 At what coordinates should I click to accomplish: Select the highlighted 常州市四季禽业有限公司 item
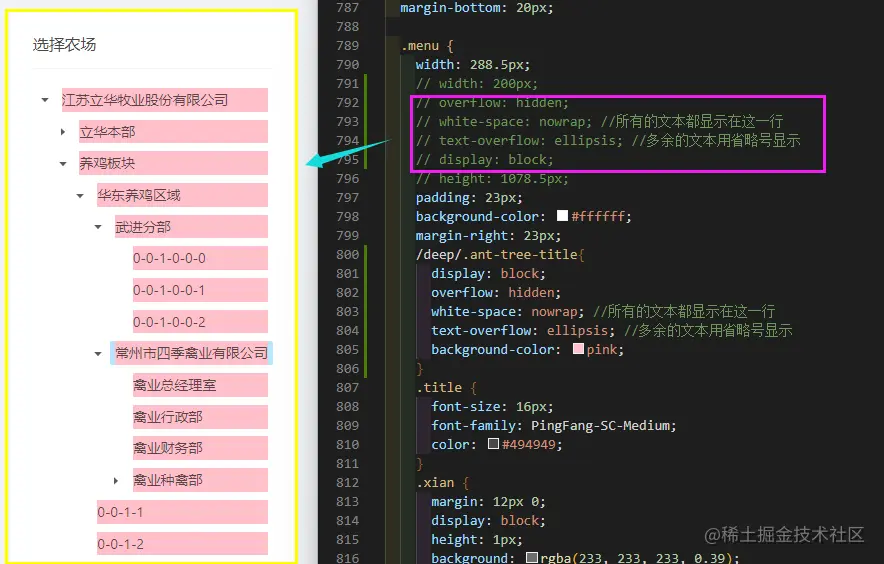click(x=192, y=353)
